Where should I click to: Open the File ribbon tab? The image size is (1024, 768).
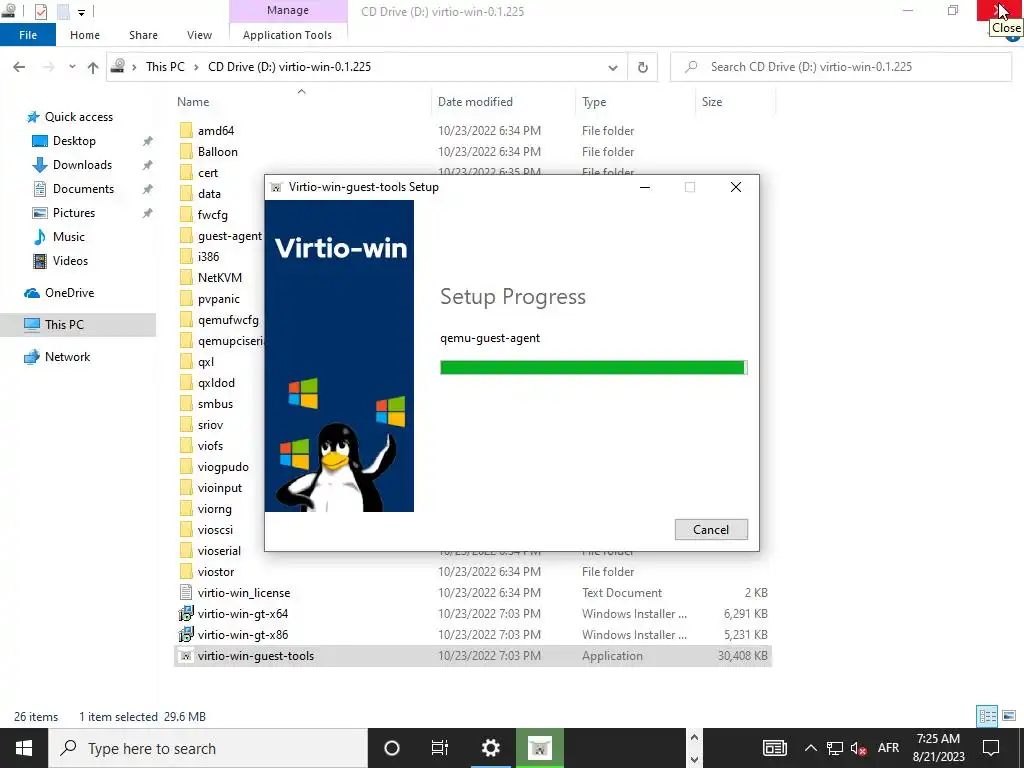click(28, 35)
